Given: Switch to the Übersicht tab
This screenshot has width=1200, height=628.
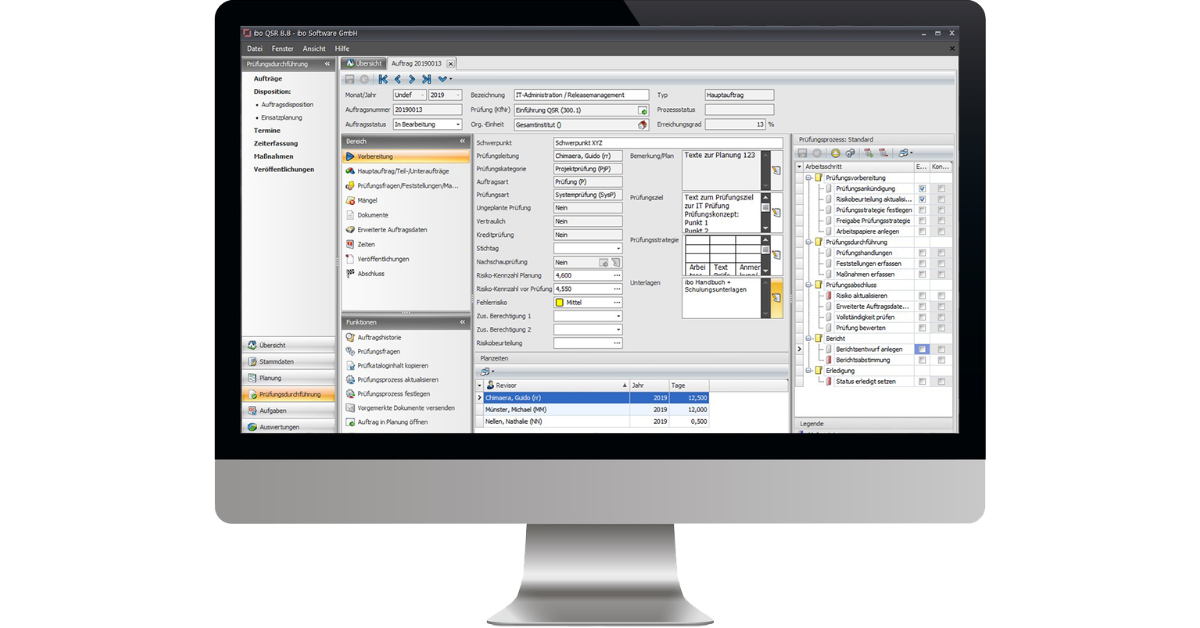Looking at the screenshot, I should pos(364,64).
